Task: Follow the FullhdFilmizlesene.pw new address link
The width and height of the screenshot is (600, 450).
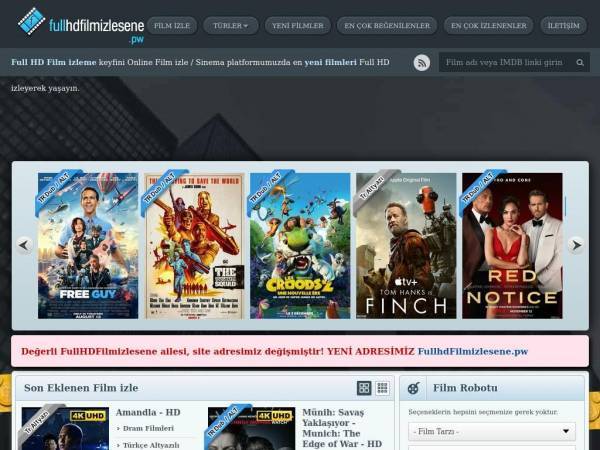Action: [x=473, y=351]
